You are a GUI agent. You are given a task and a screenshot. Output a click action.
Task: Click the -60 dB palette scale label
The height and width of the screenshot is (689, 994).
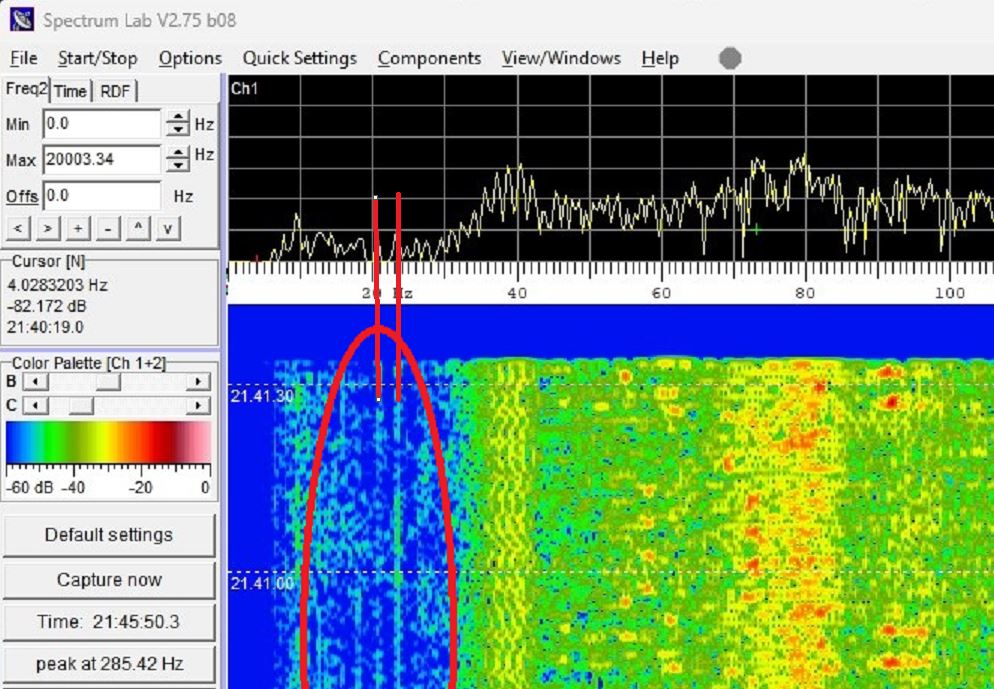[x=29, y=487]
